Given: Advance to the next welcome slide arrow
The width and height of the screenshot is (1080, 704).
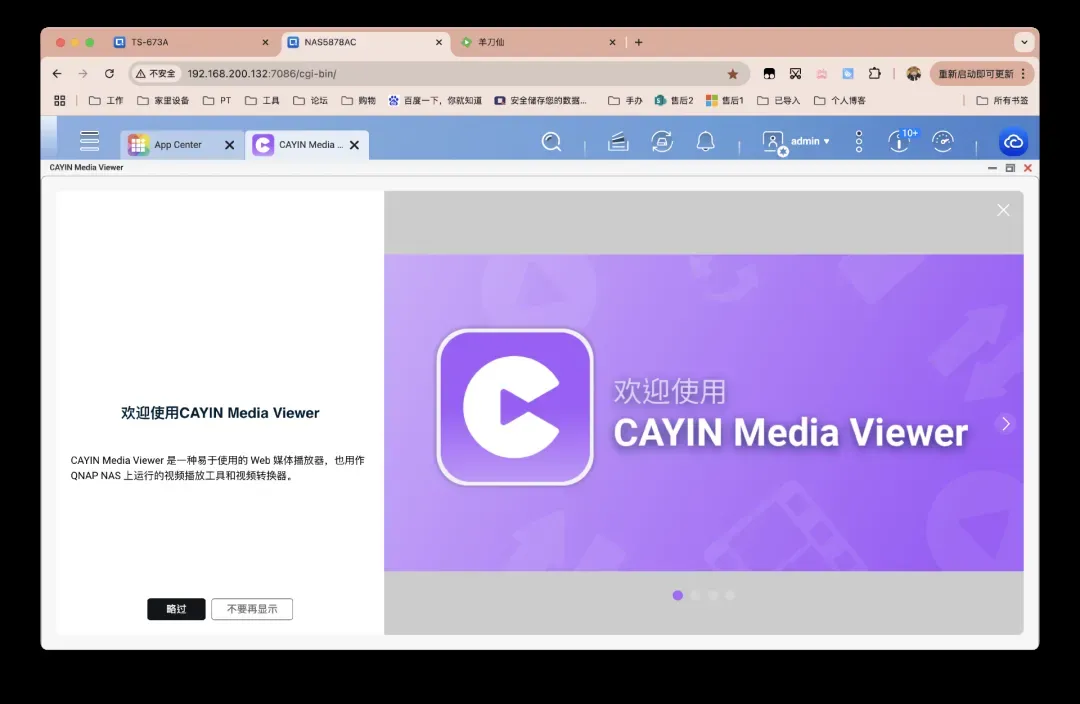Looking at the screenshot, I should pyautogui.click(x=1006, y=423).
